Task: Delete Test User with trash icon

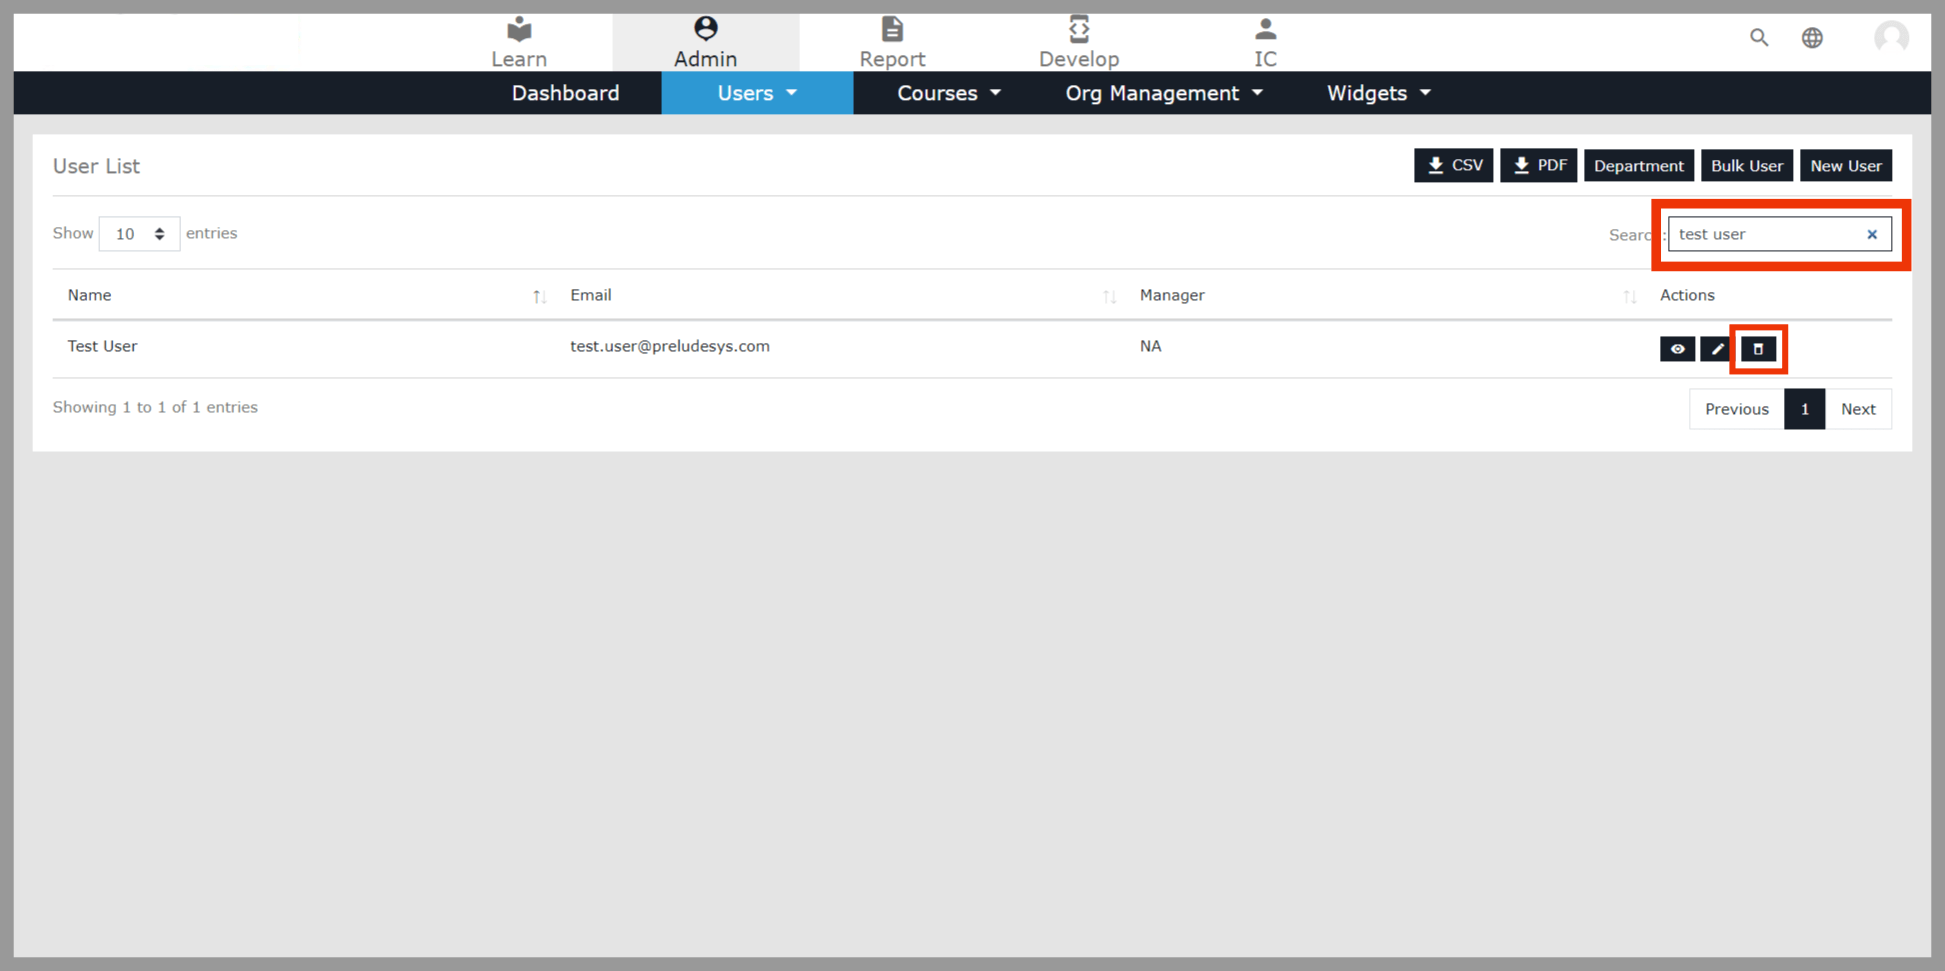Action: click(x=1758, y=349)
